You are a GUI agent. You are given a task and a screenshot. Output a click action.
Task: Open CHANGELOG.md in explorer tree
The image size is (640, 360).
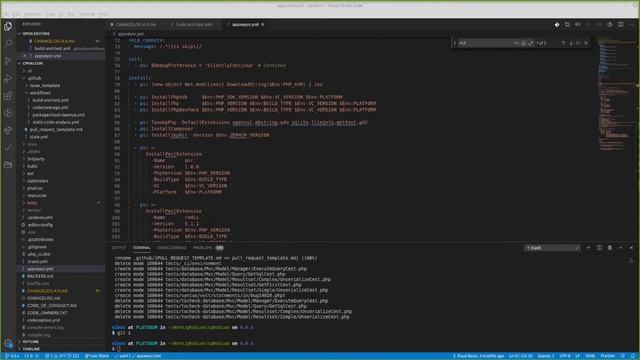coord(43,298)
